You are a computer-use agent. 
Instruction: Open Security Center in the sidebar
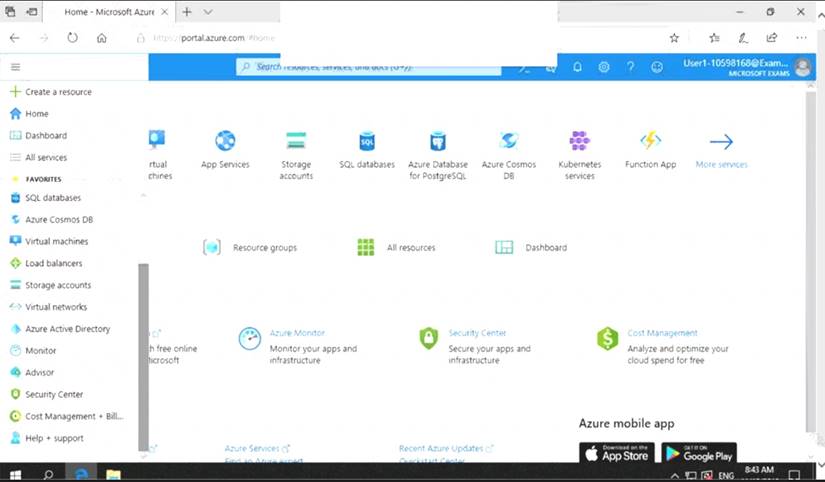coord(46,394)
